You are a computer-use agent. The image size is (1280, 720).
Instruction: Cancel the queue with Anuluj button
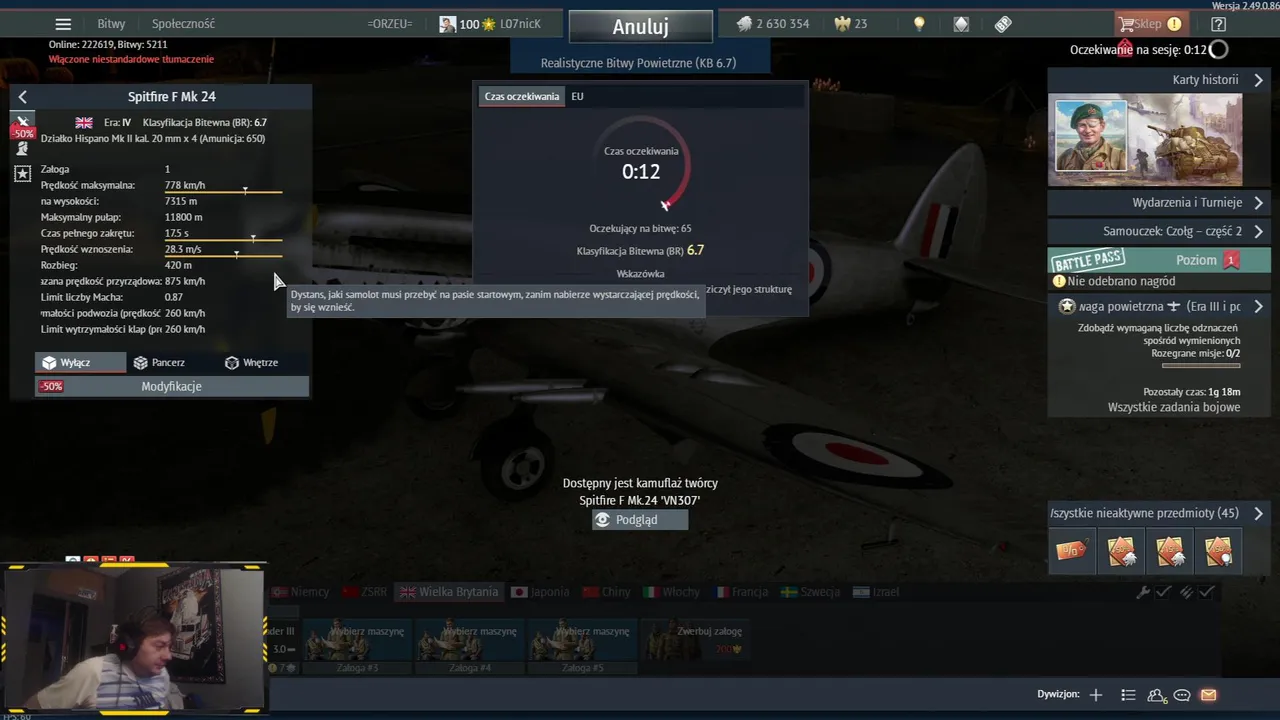(x=641, y=26)
